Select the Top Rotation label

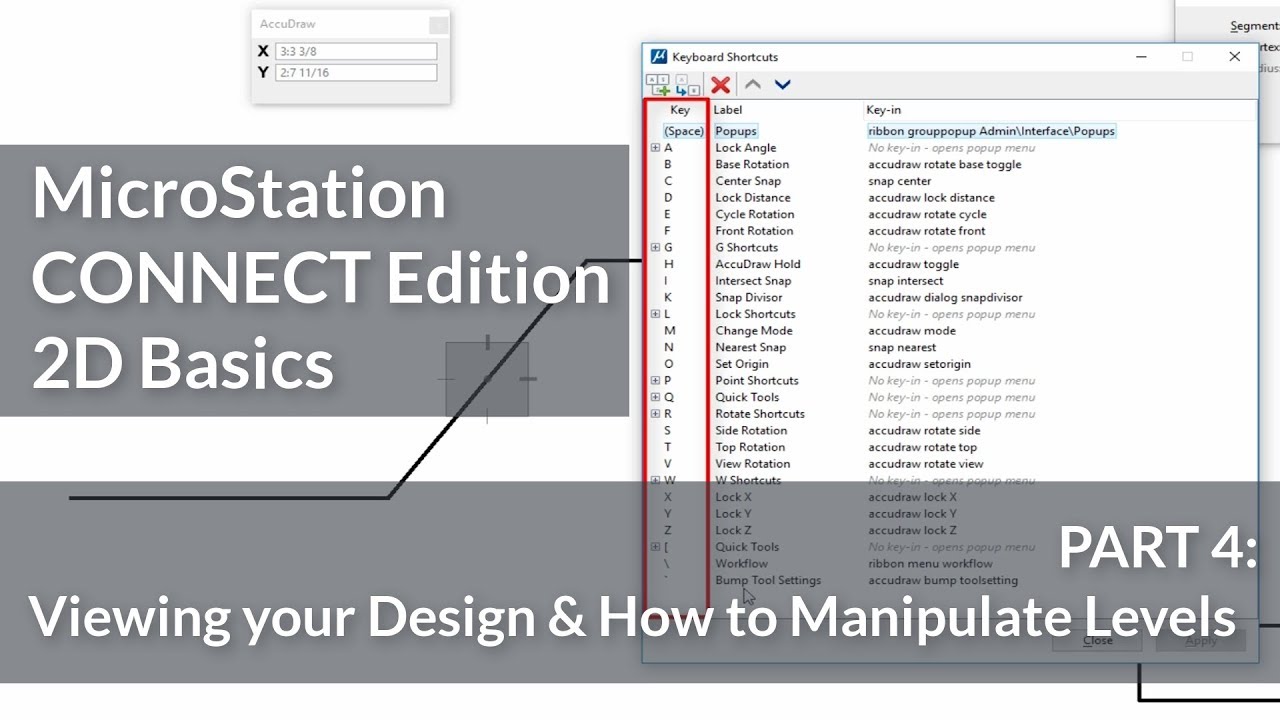750,447
